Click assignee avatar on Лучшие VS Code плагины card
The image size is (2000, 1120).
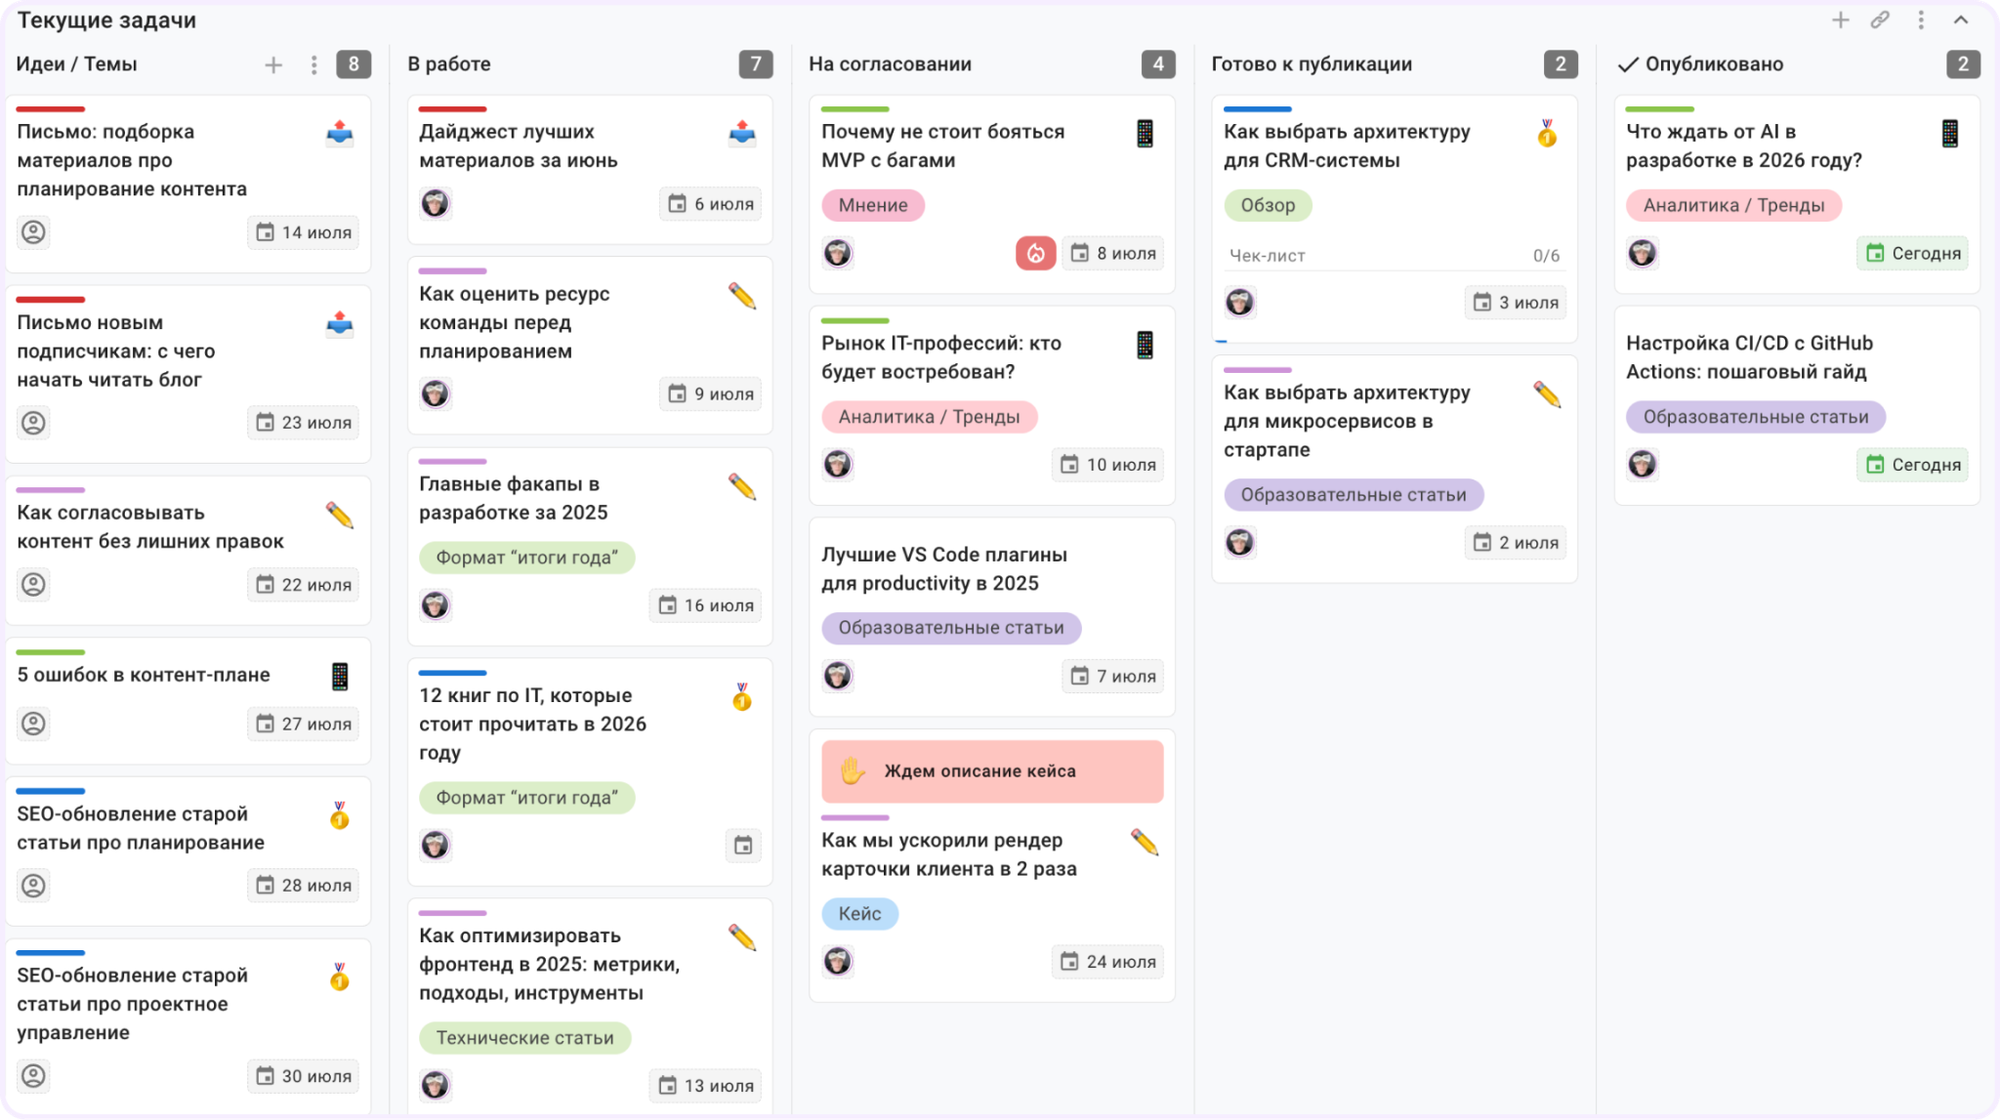838,676
